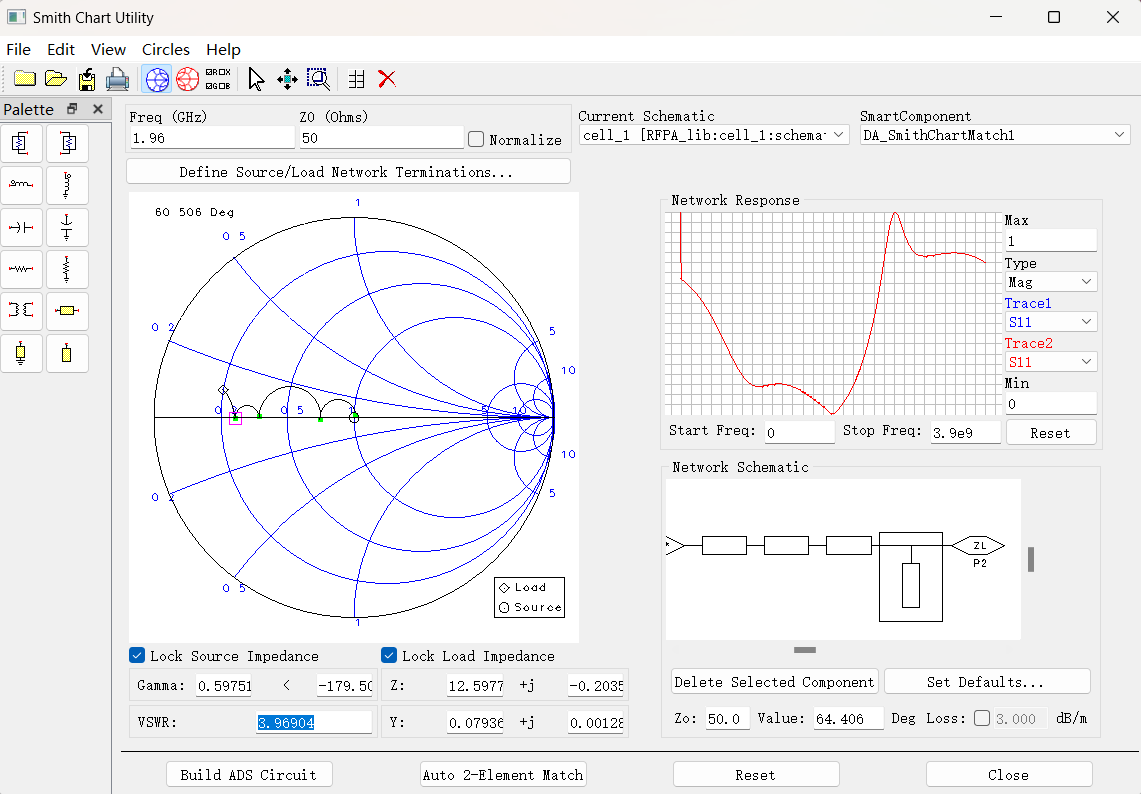Image resolution: width=1141 pixels, height=794 pixels.
Task: Open the SmartComponent dropdown
Action: click(994, 135)
